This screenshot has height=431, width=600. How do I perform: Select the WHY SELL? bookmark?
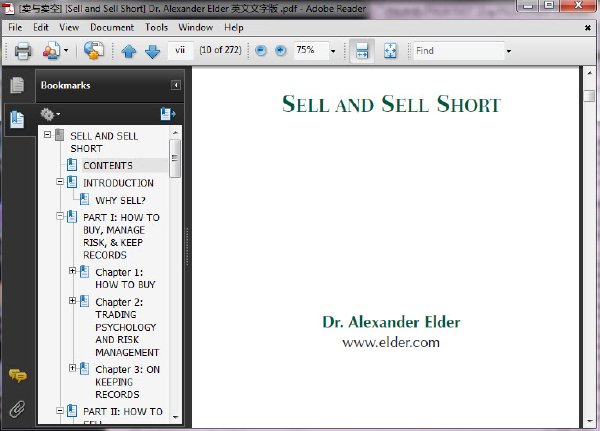pyautogui.click(x=120, y=200)
